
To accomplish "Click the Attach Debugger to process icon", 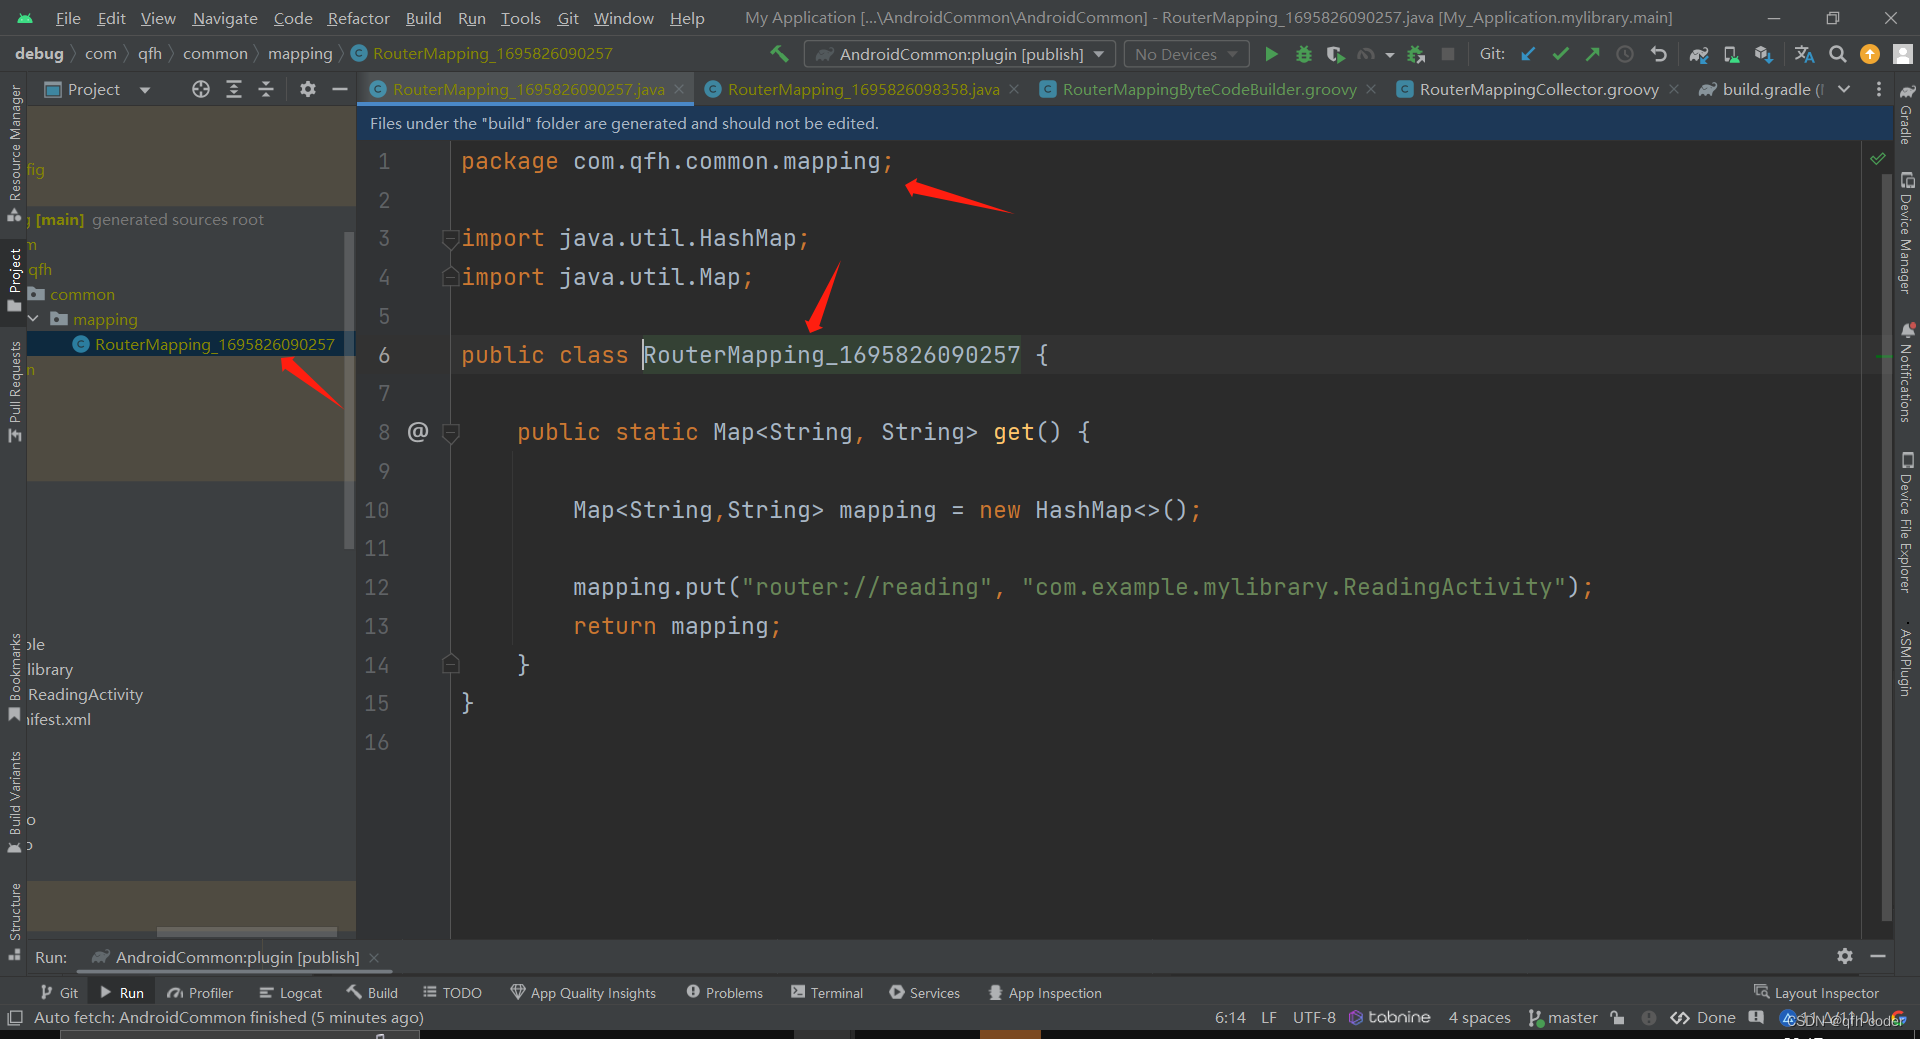I will click(x=1416, y=54).
